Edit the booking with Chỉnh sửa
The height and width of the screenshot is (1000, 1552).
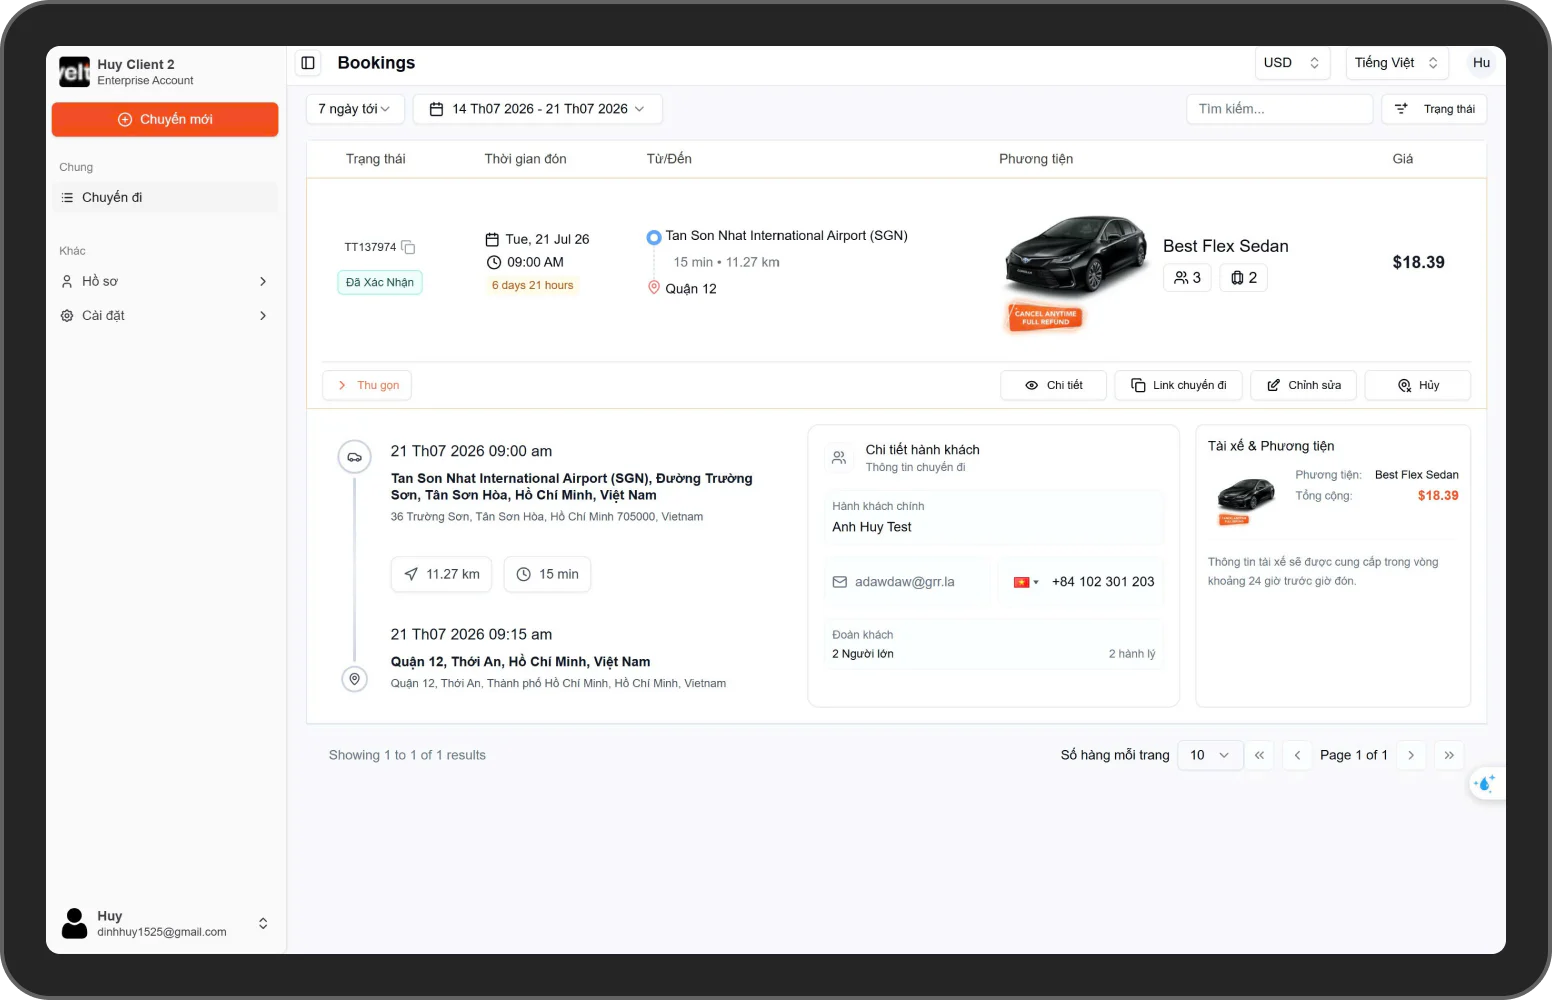1303,385
